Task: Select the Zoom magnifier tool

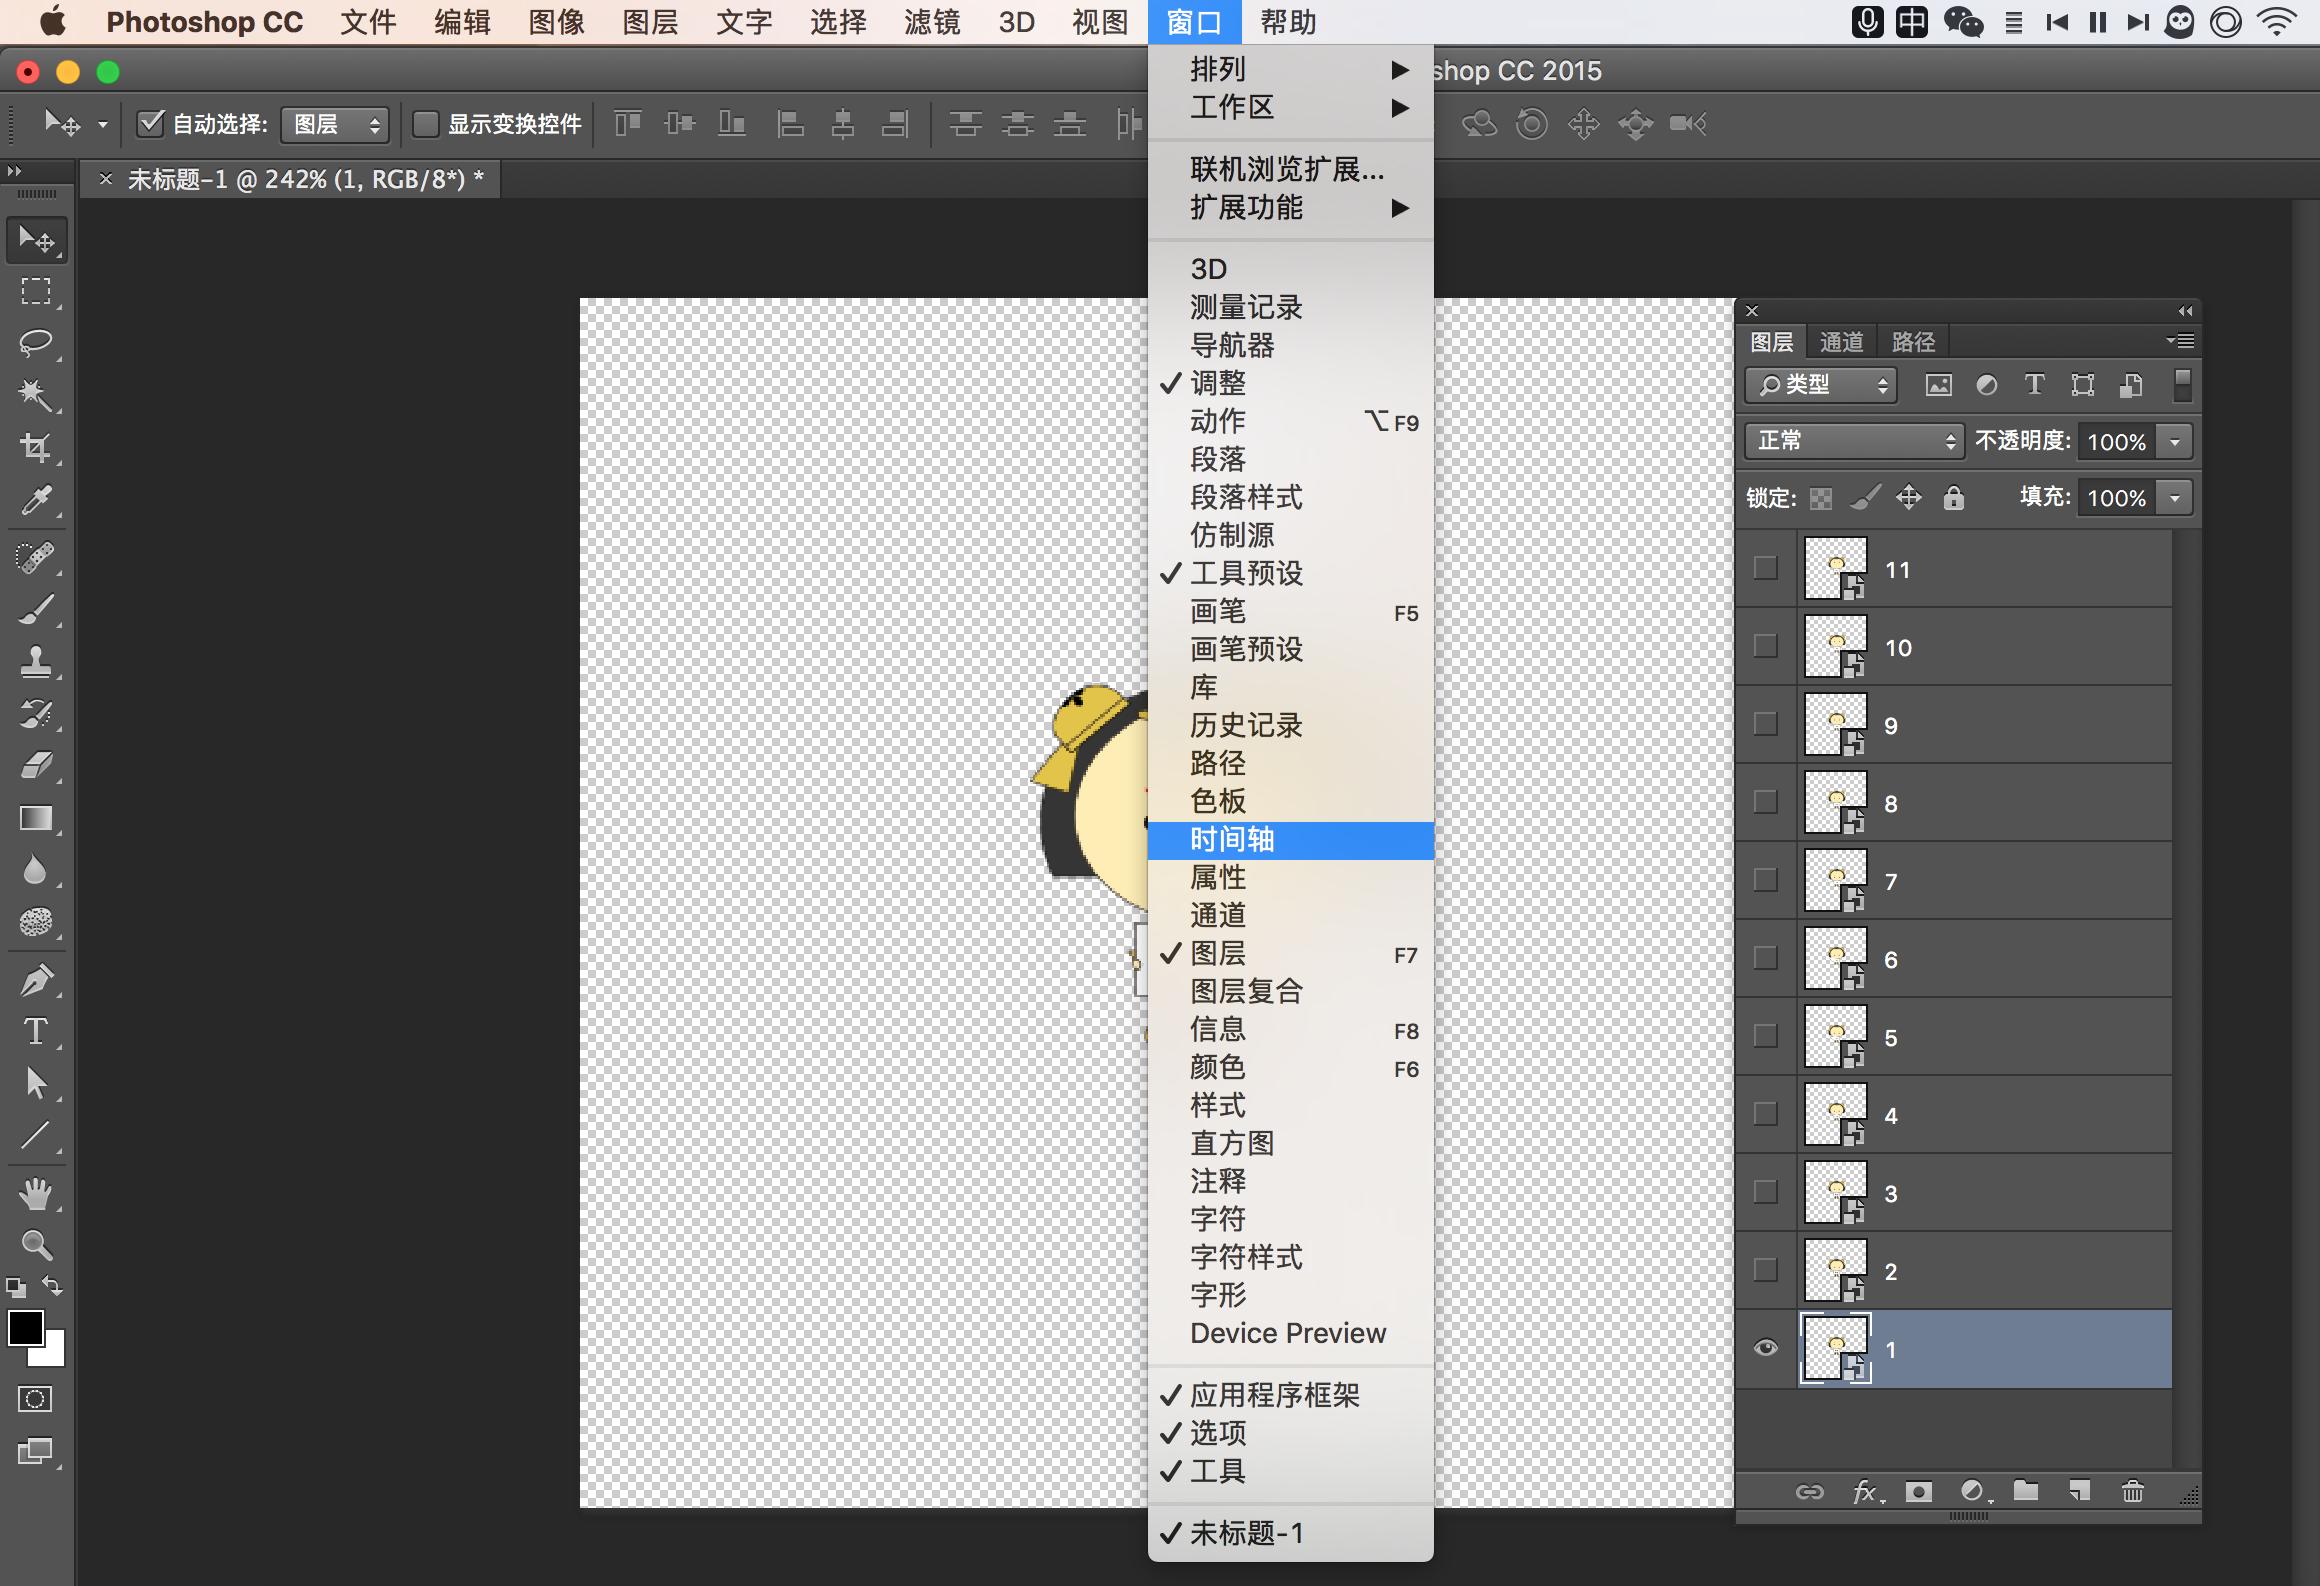Action: 36,1244
